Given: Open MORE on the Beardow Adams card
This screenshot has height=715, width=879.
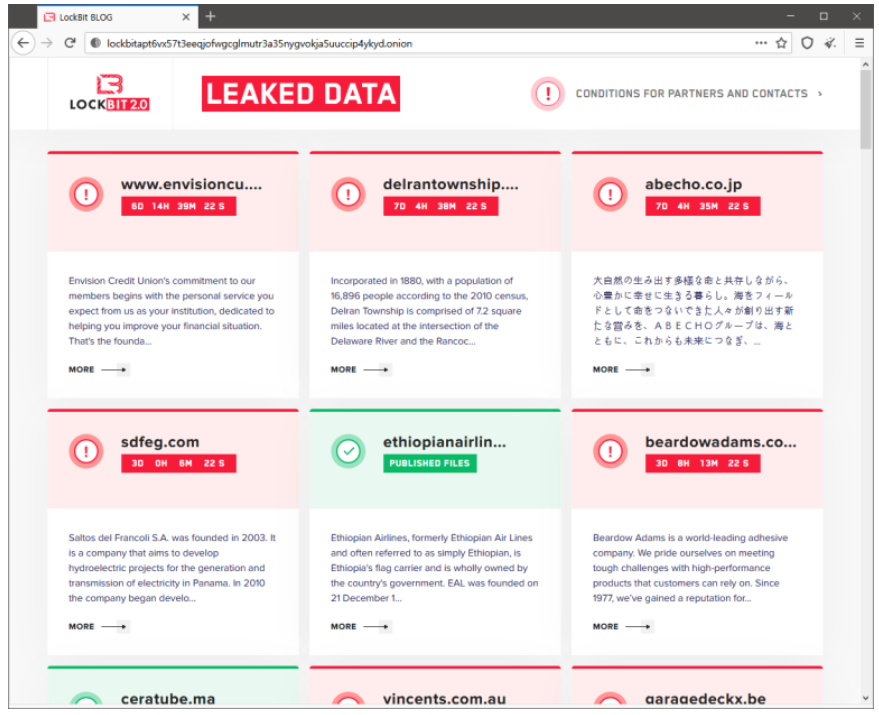Looking at the screenshot, I should [x=623, y=626].
